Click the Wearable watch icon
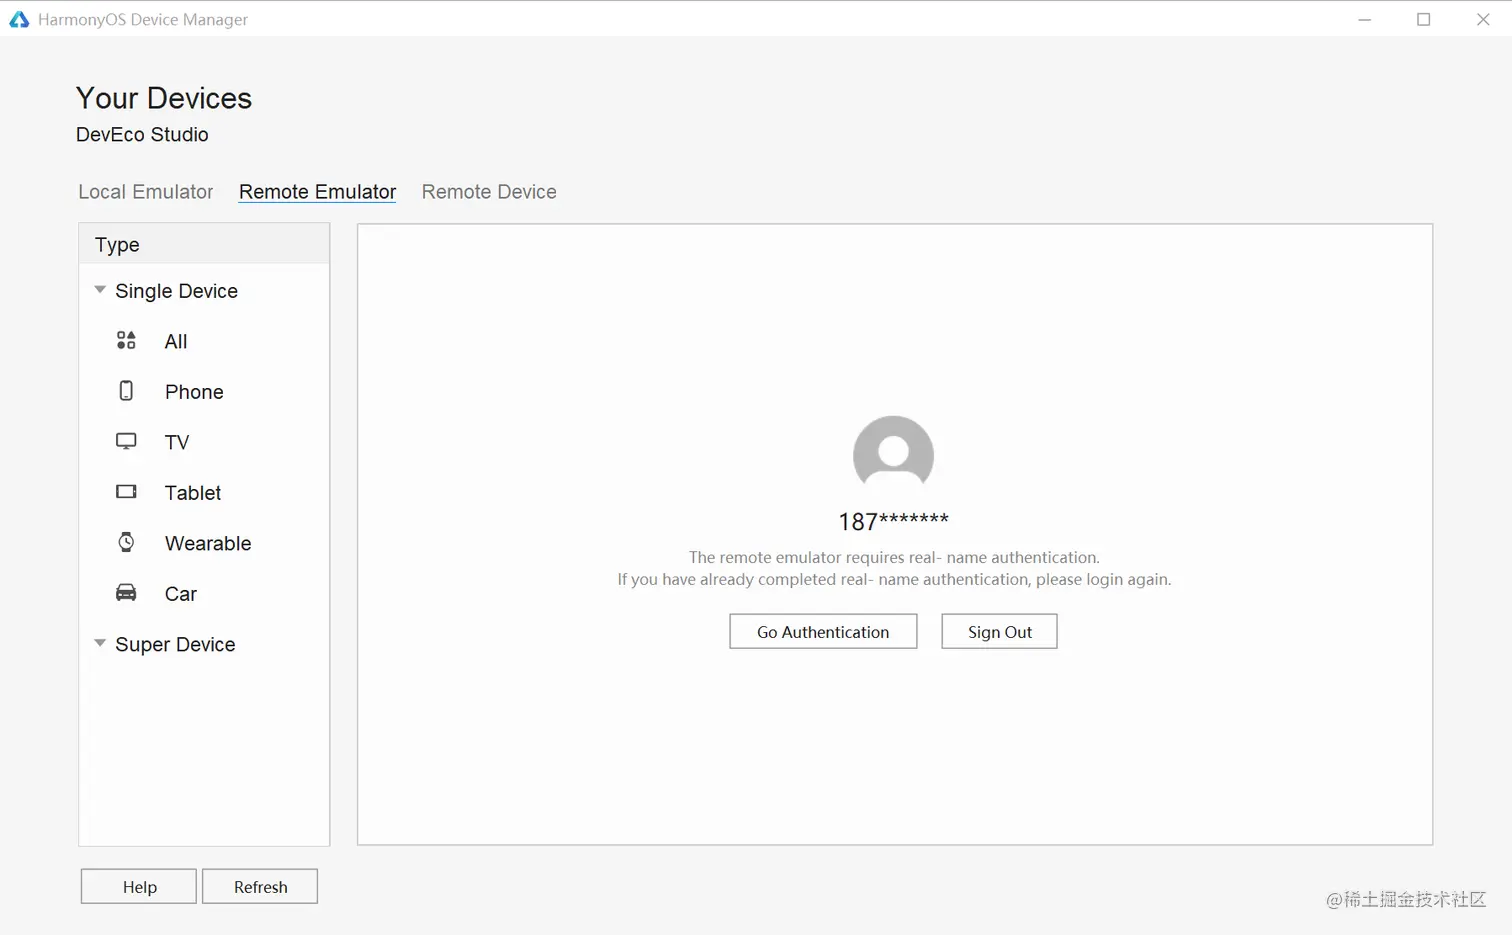1512x935 pixels. [x=126, y=542]
